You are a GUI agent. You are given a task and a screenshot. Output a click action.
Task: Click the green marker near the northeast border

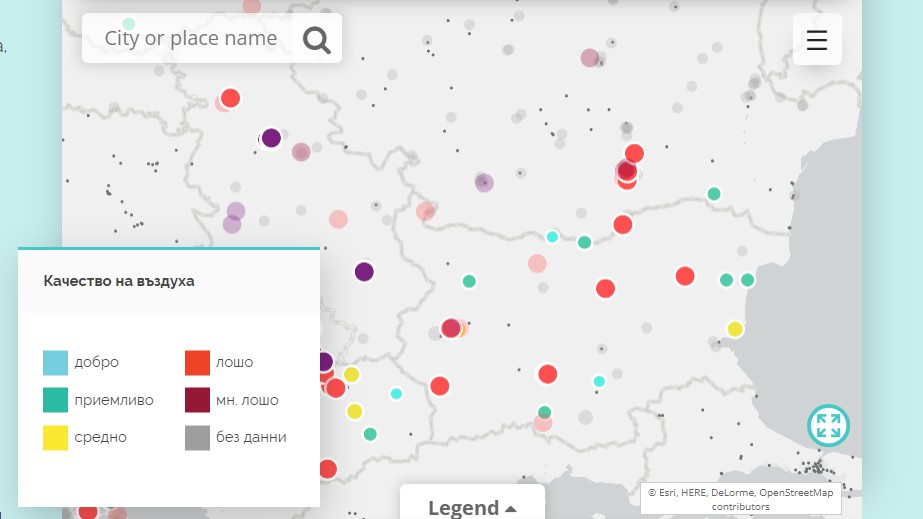tap(713, 194)
